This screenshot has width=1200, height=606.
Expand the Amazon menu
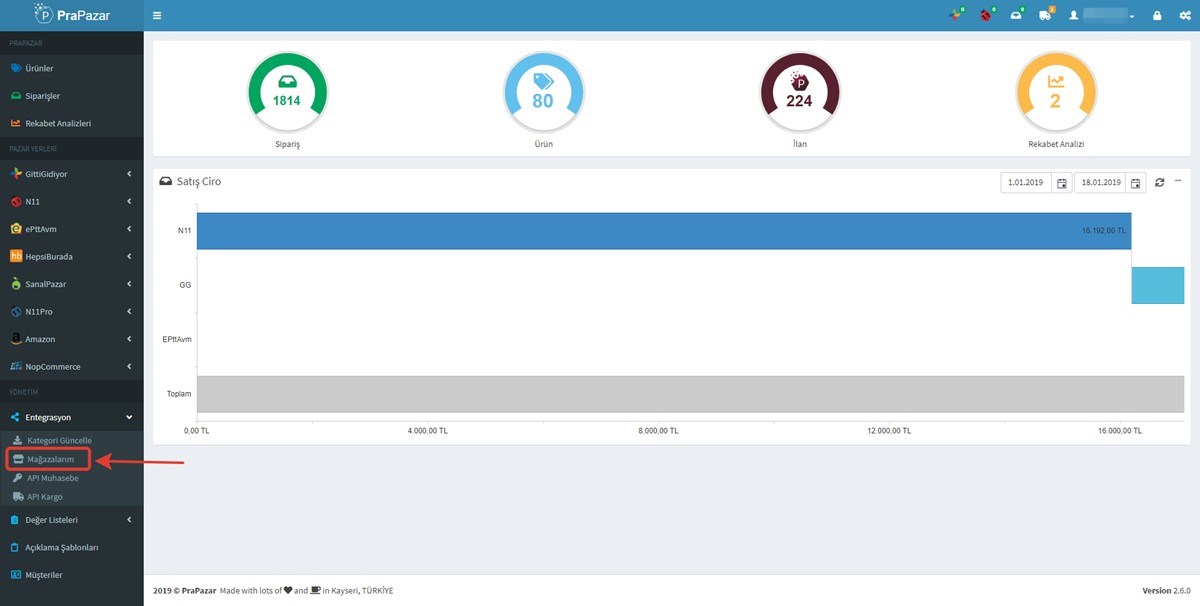tap(72, 339)
